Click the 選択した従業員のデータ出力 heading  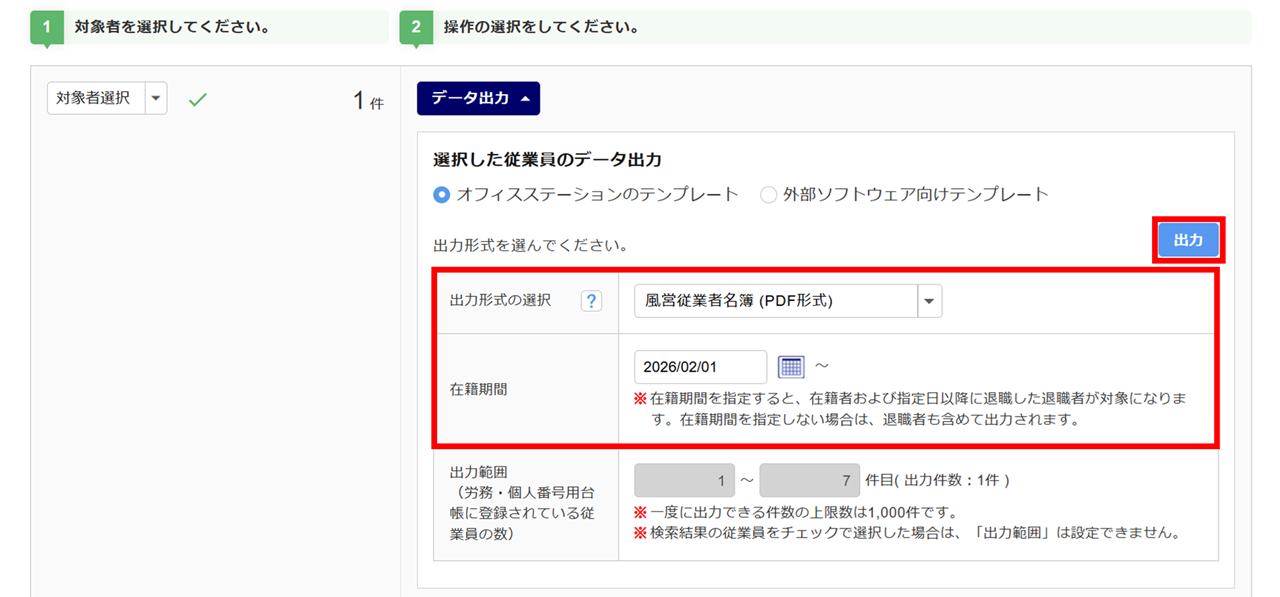(x=547, y=160)
